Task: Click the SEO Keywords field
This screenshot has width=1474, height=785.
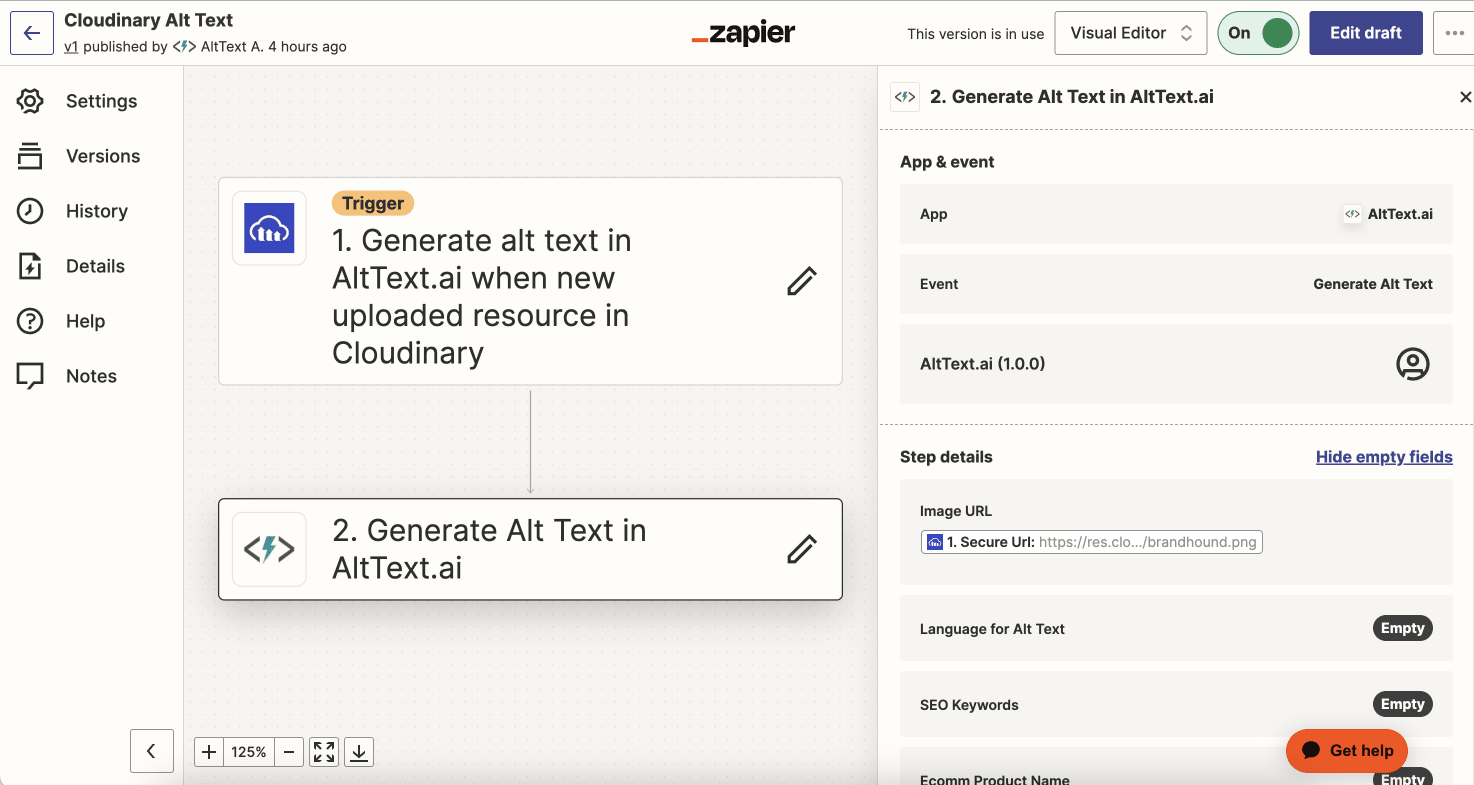Action: click(1176, 705)
